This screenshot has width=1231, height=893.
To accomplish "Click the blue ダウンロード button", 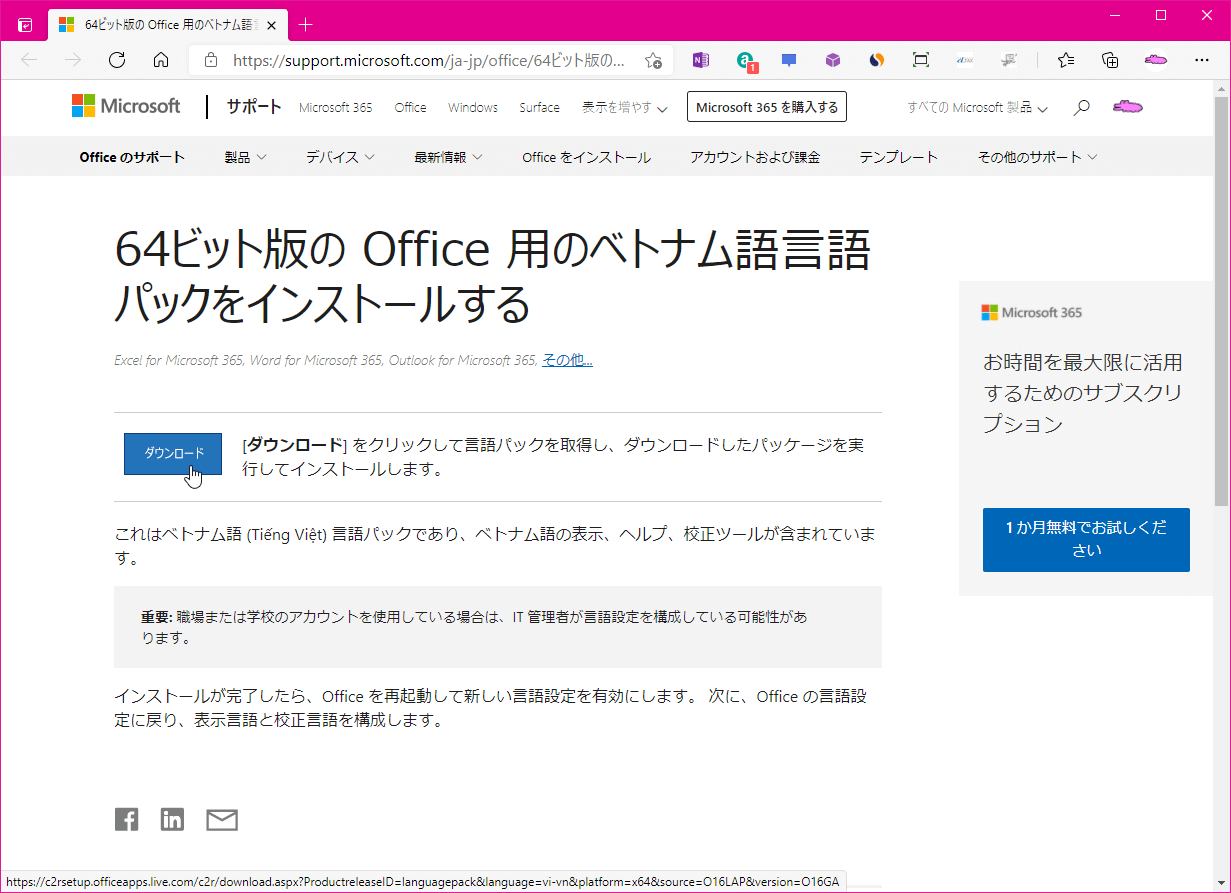I will [x=173, y=454].
